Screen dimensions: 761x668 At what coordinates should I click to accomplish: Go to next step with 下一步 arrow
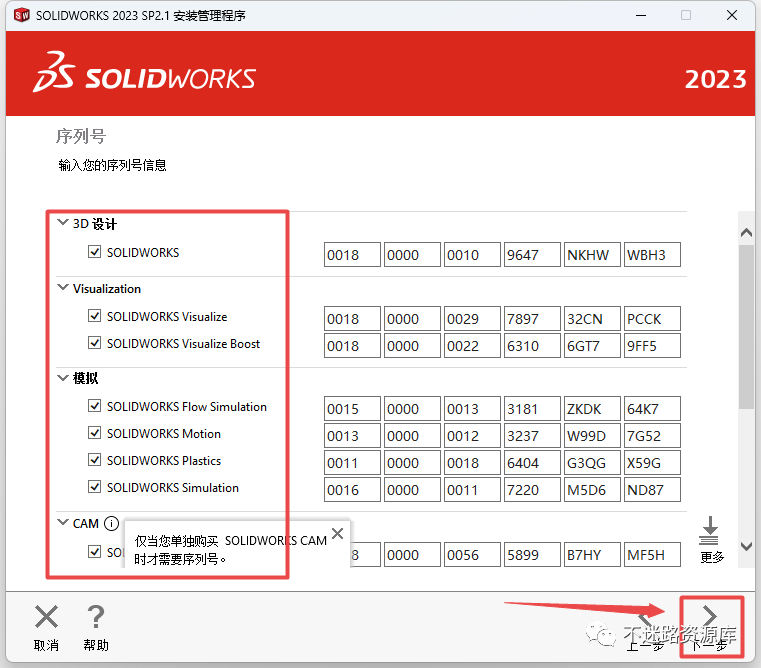pyautogui.click(x=710, y=616)
